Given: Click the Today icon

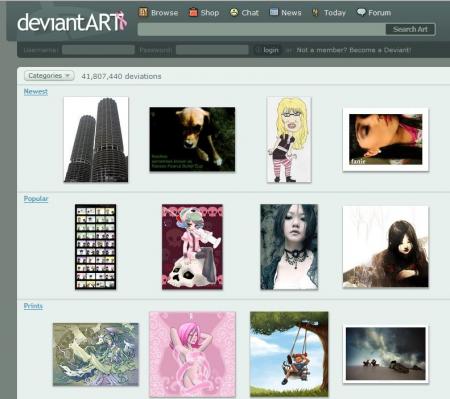Looking at the screenshot, I should pos(315,12).
